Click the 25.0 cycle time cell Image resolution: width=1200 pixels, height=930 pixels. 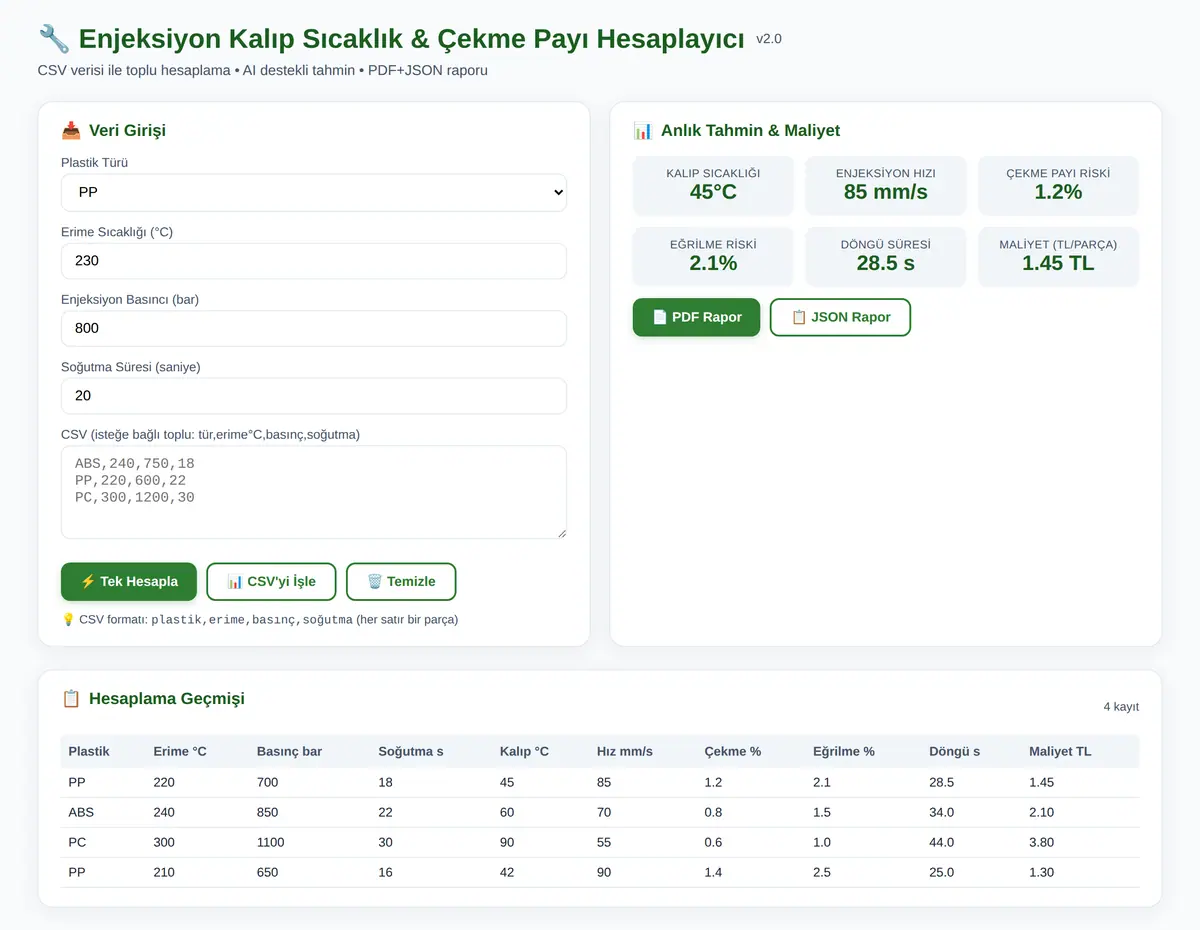click(941, 872)
